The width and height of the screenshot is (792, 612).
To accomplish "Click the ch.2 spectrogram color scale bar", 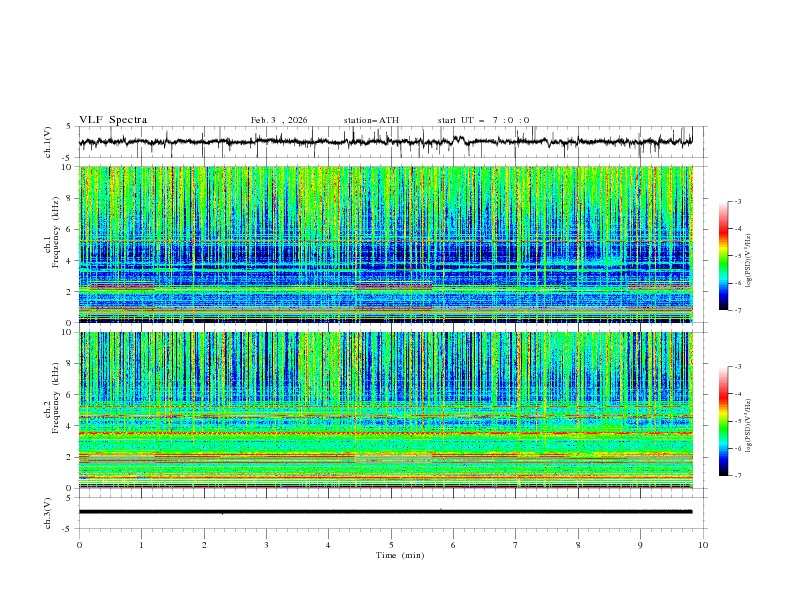I will [x=723, y=421].
